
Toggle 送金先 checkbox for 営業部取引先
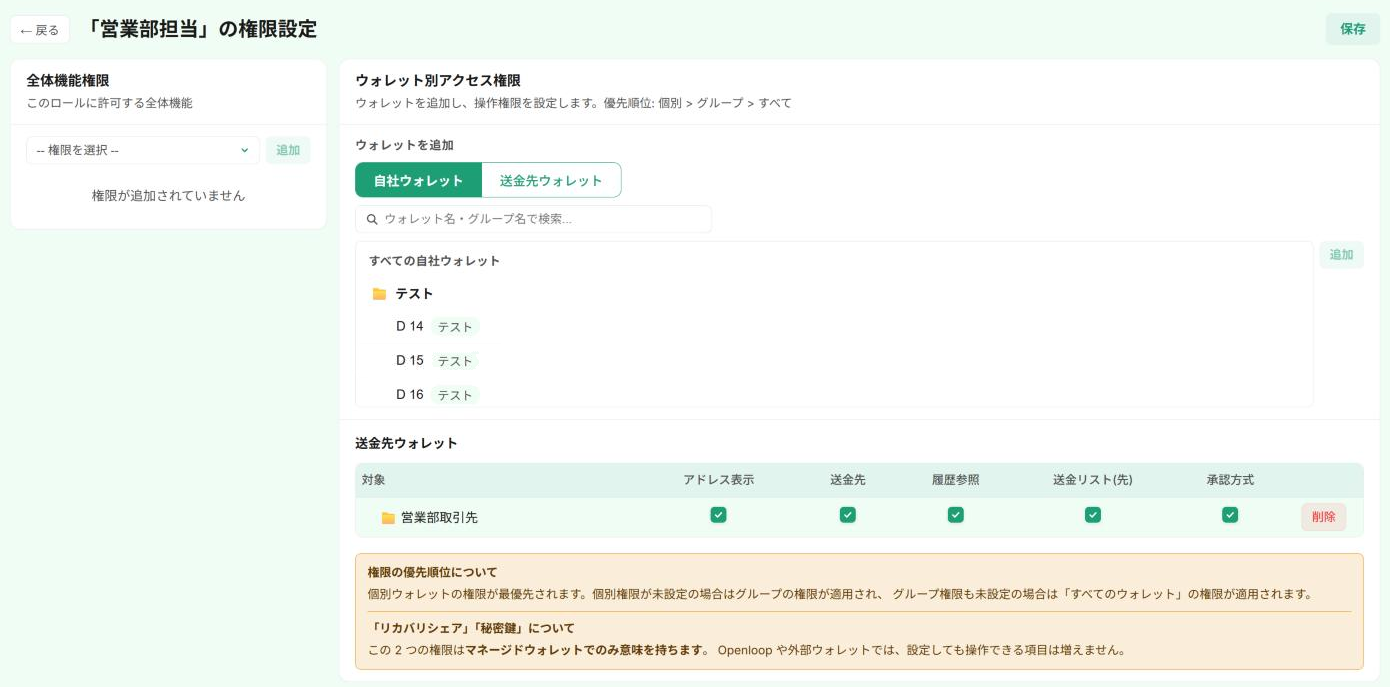tap(848, 515)
